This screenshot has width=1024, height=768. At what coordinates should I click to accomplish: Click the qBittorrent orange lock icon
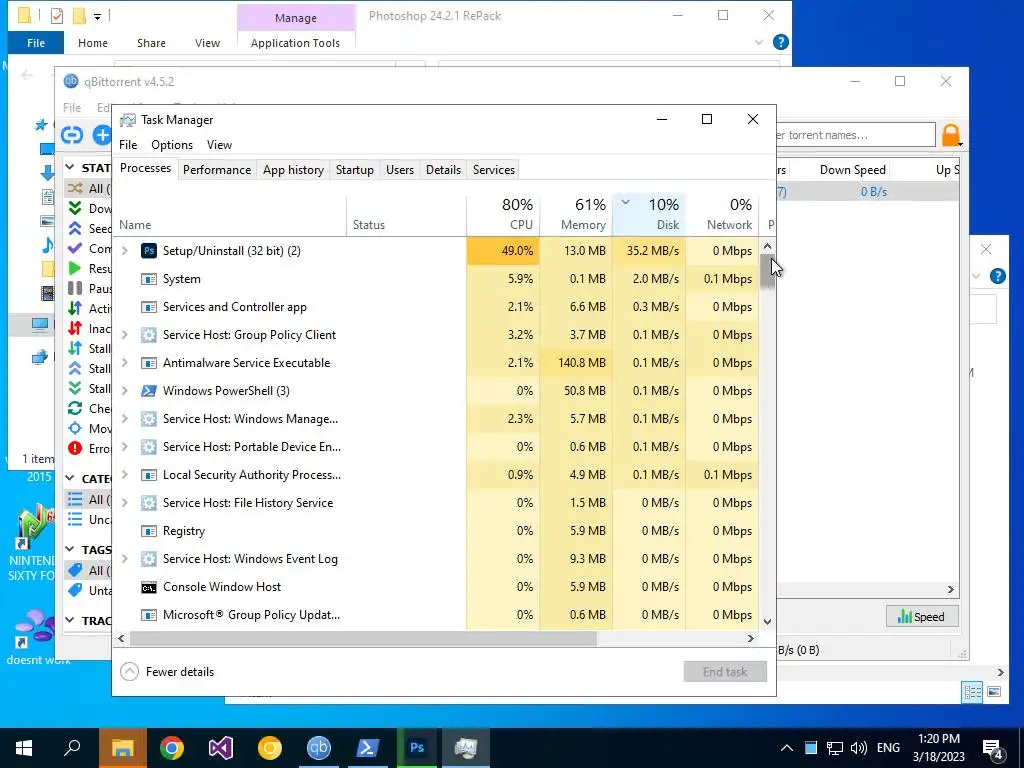coord(951,135)
